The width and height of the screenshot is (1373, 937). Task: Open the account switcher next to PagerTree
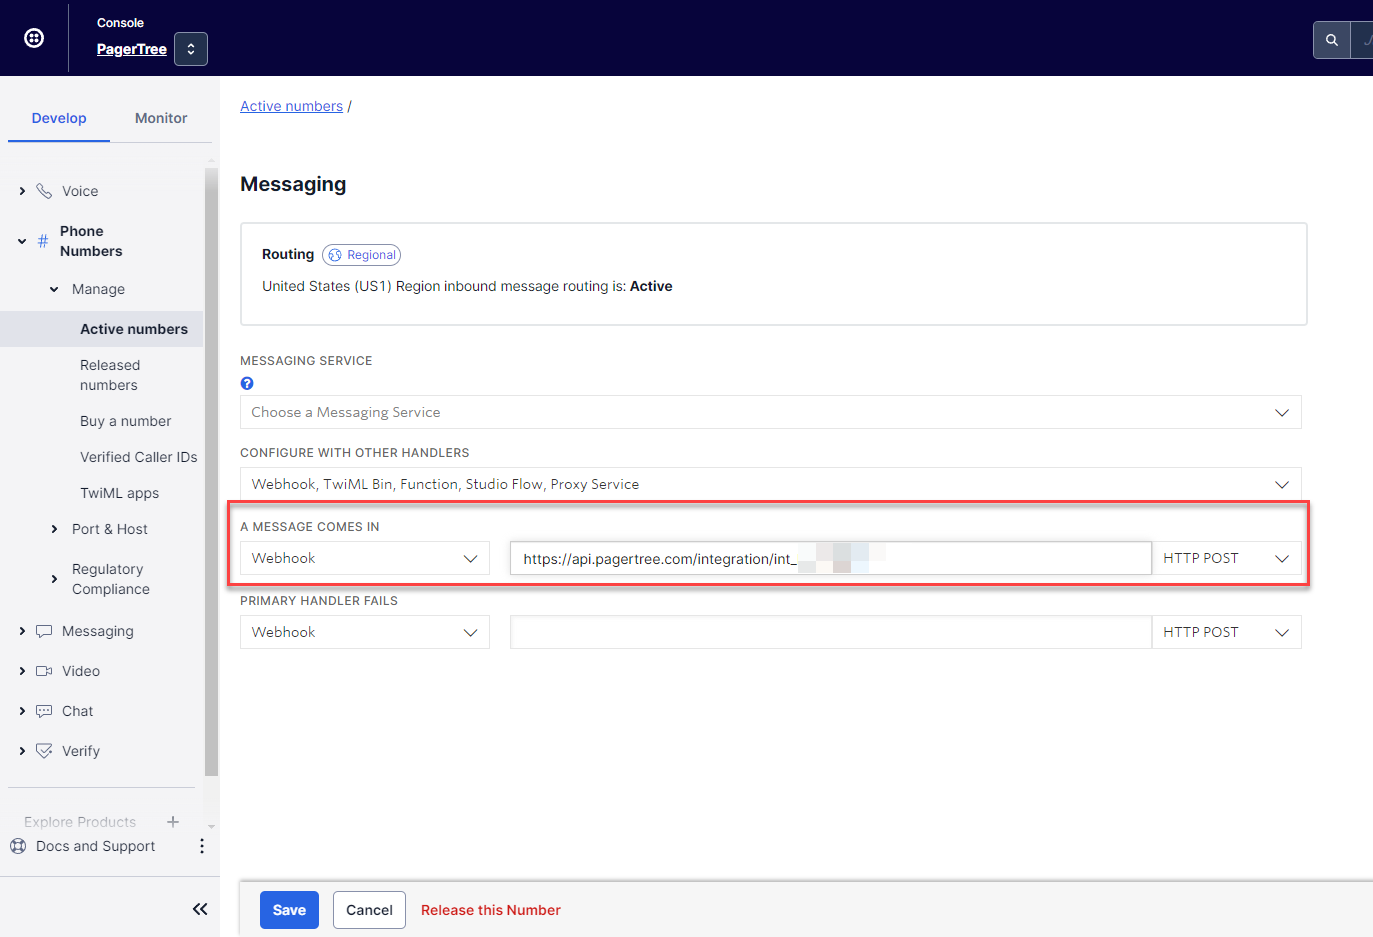[191, 49]
